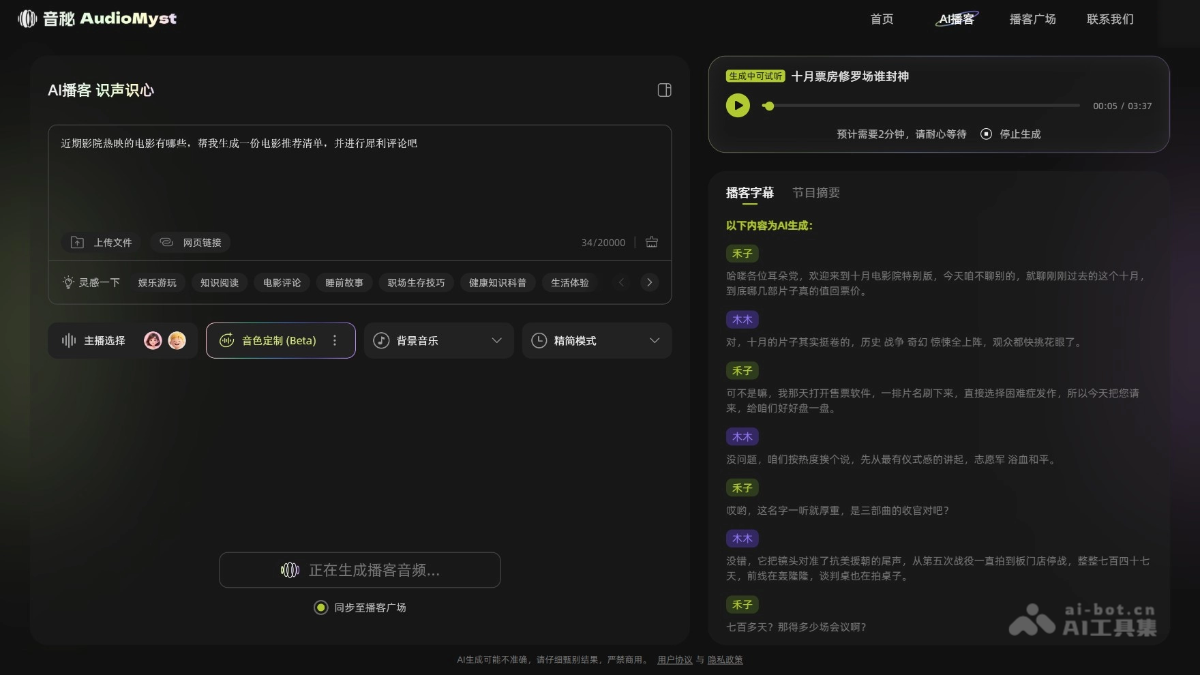Click the 停止生成 stop generation button
Viewport: 1200px width, 675px height.
click(x=1009, y=133)
